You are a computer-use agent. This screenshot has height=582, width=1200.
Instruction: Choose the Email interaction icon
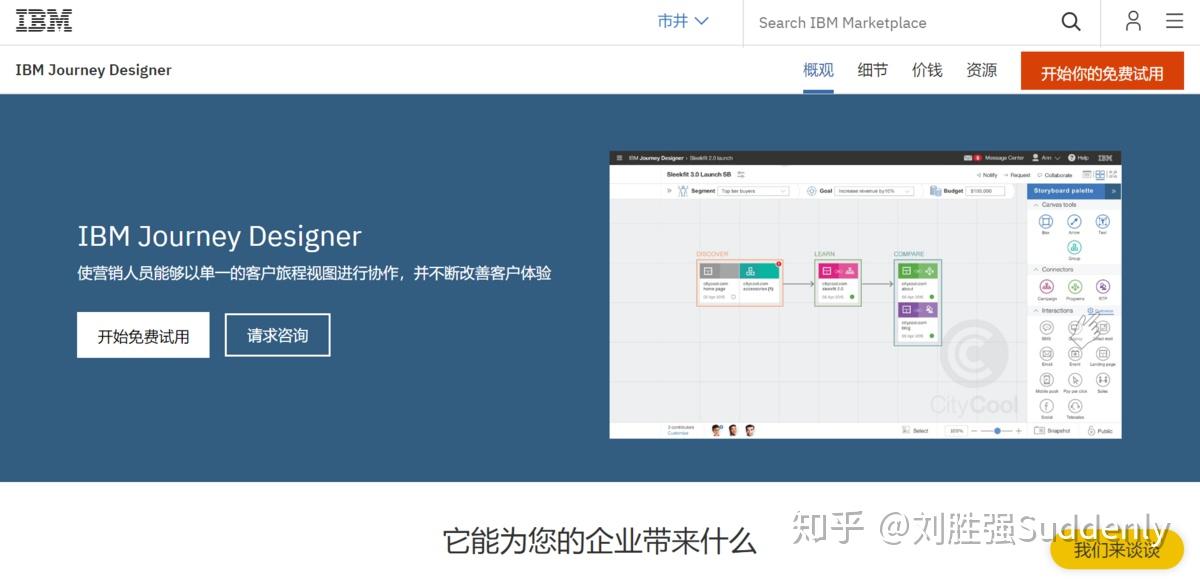tap(1046, 352)
